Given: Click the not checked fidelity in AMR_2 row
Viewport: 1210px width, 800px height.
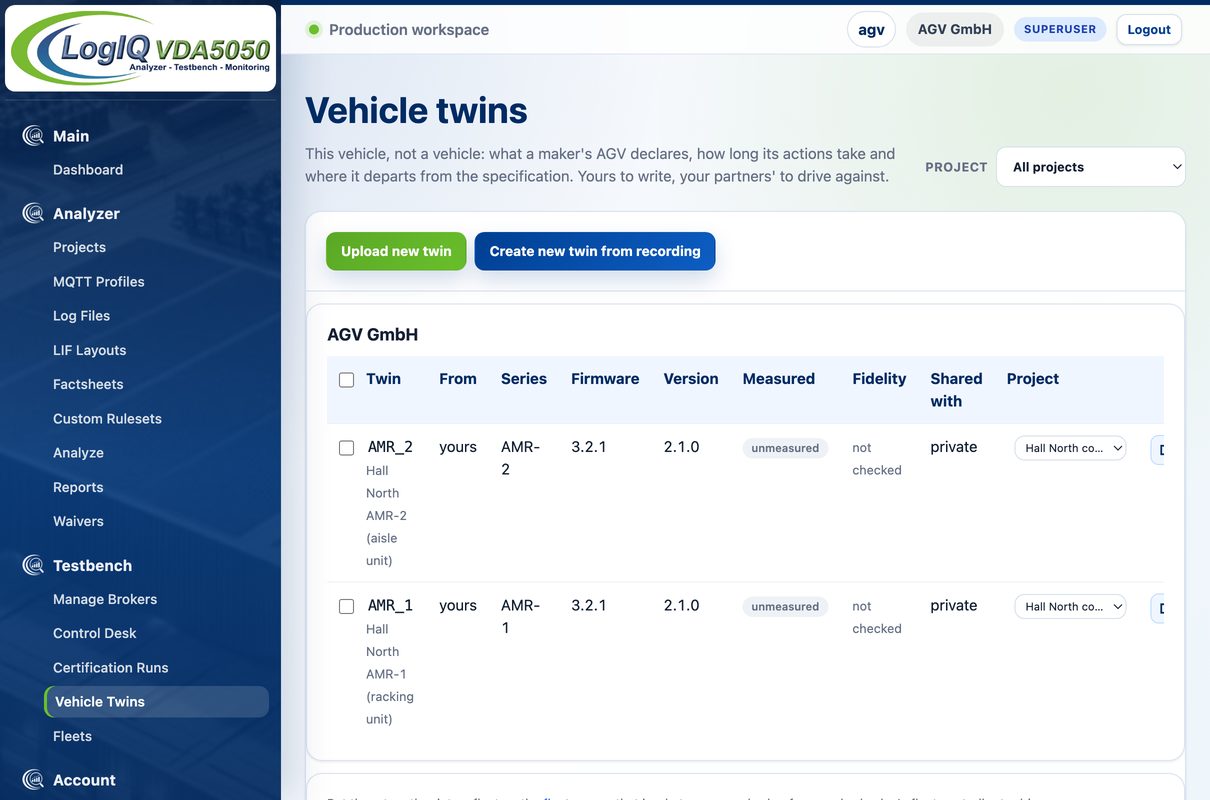Looking at the screenshot, I should (877, 459).
